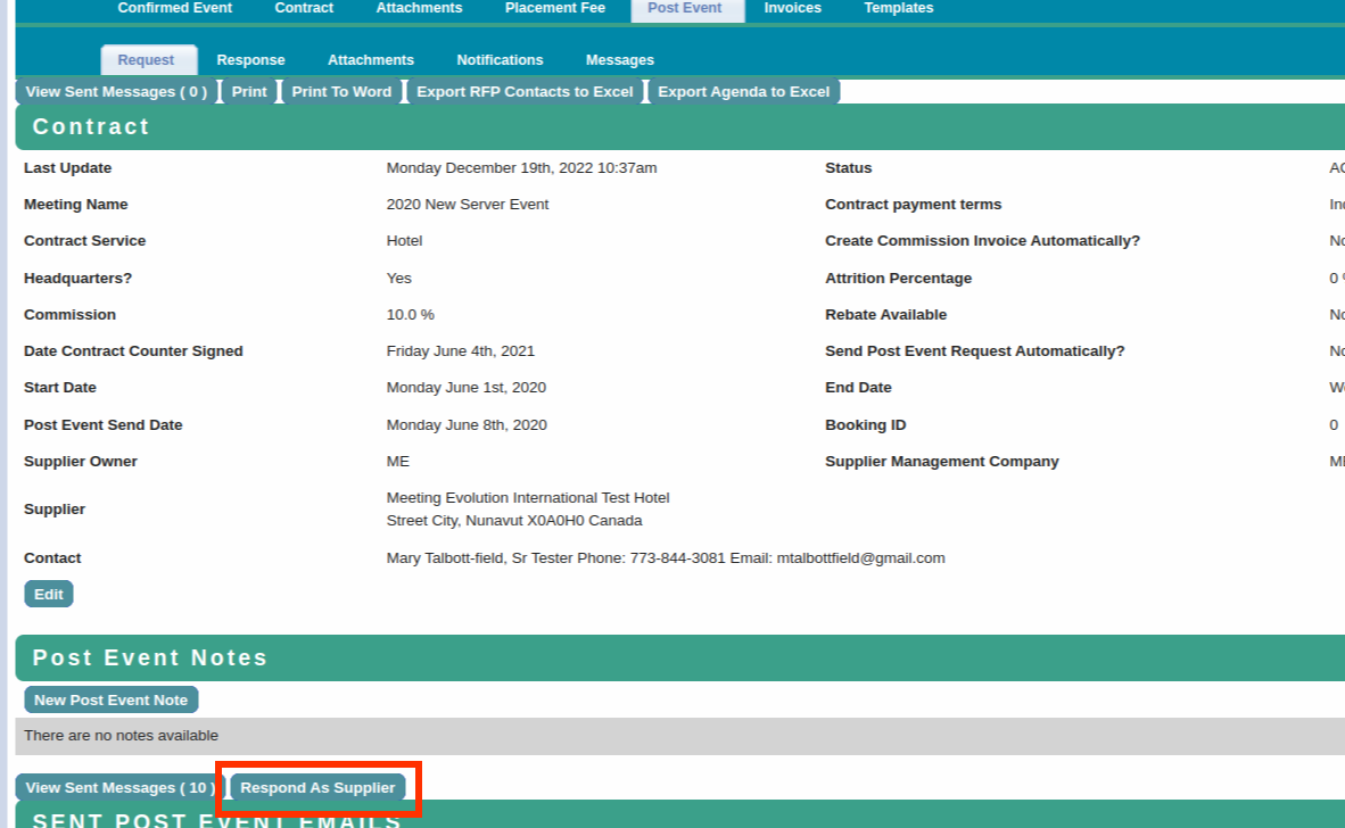Viewport: 1345px width, 828px height.
Task: Open the Notifications sub-tab
Action: [x=499, y=60]
